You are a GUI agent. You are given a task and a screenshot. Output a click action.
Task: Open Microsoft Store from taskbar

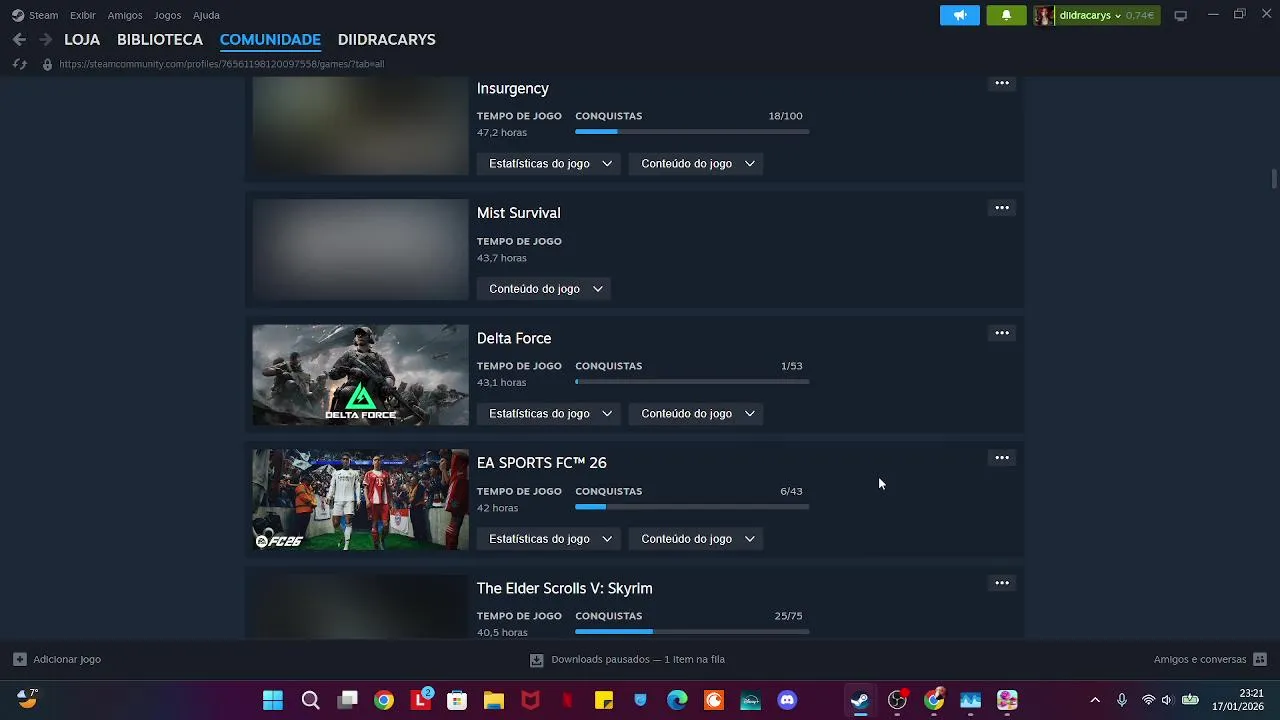click(x=457, y=700)
